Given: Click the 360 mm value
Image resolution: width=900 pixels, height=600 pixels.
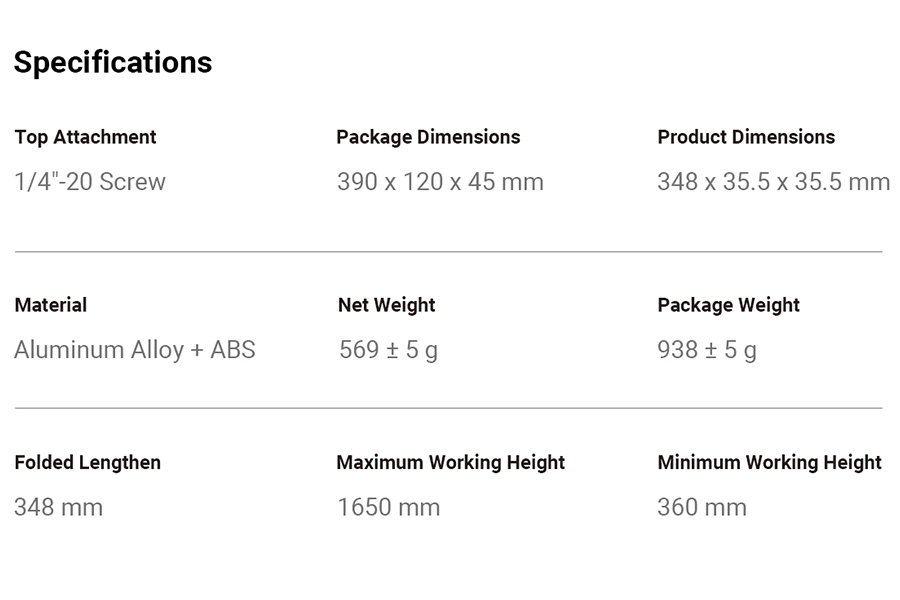Looking at the screenshot, I should [702, 507].
